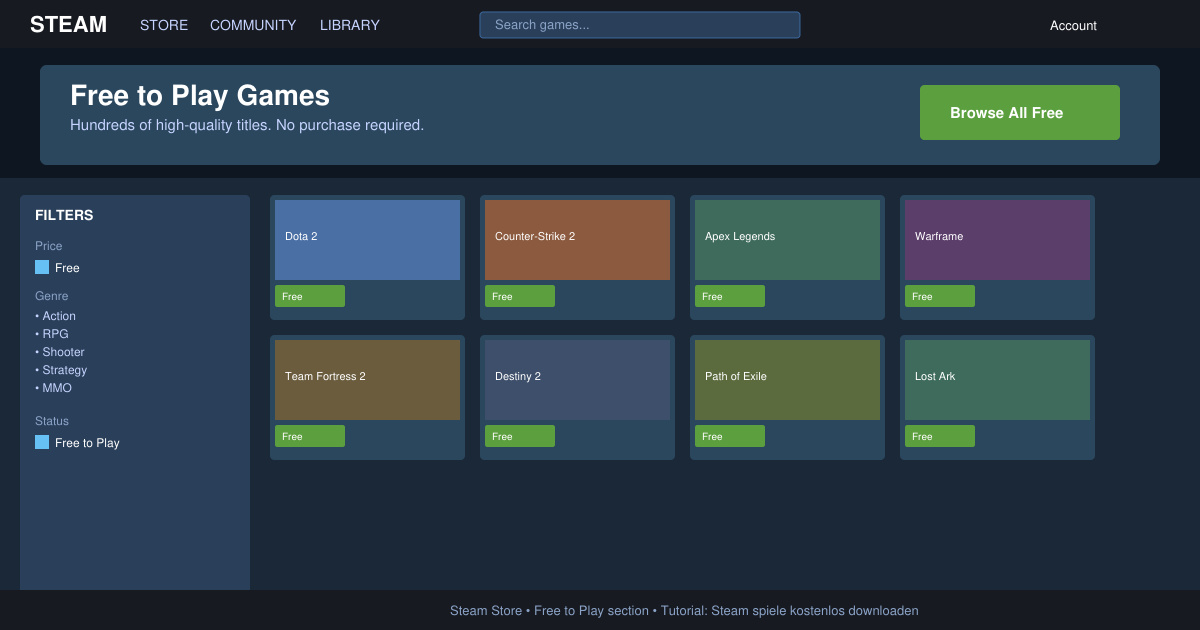Image resolution: width=1200 pixels, height=630 pixels.
Task: Filter by Strategy genre
Action: click(61, 370)
